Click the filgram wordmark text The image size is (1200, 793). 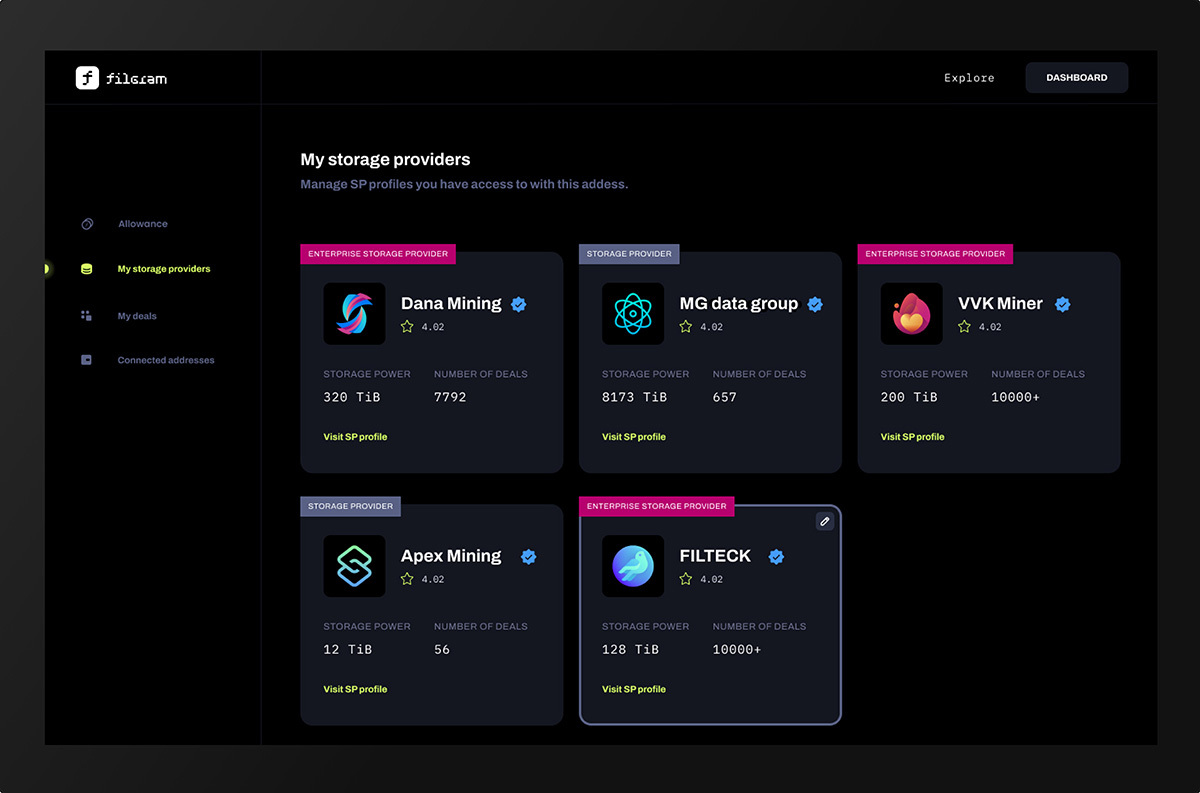pos(137,78)
